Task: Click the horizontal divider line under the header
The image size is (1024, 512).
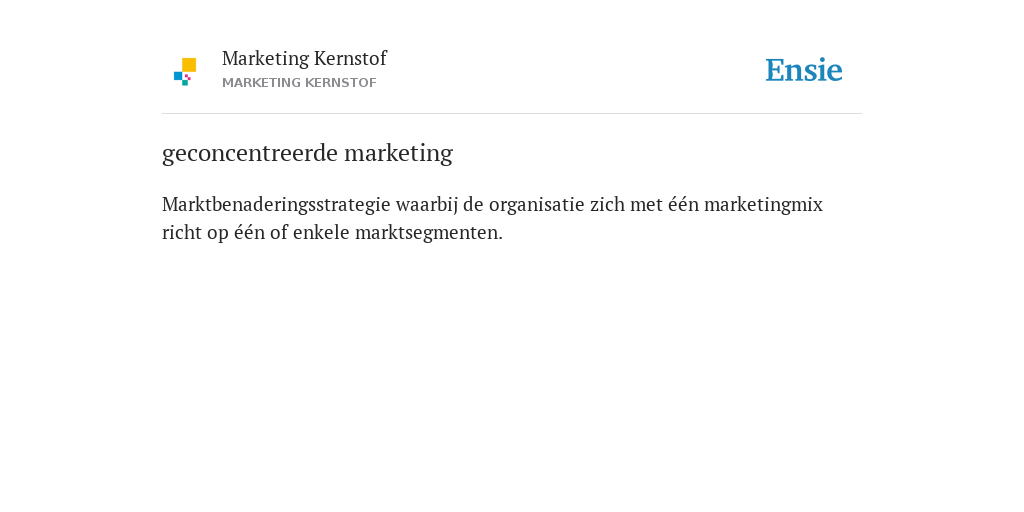Action: [x=512, y=114]
